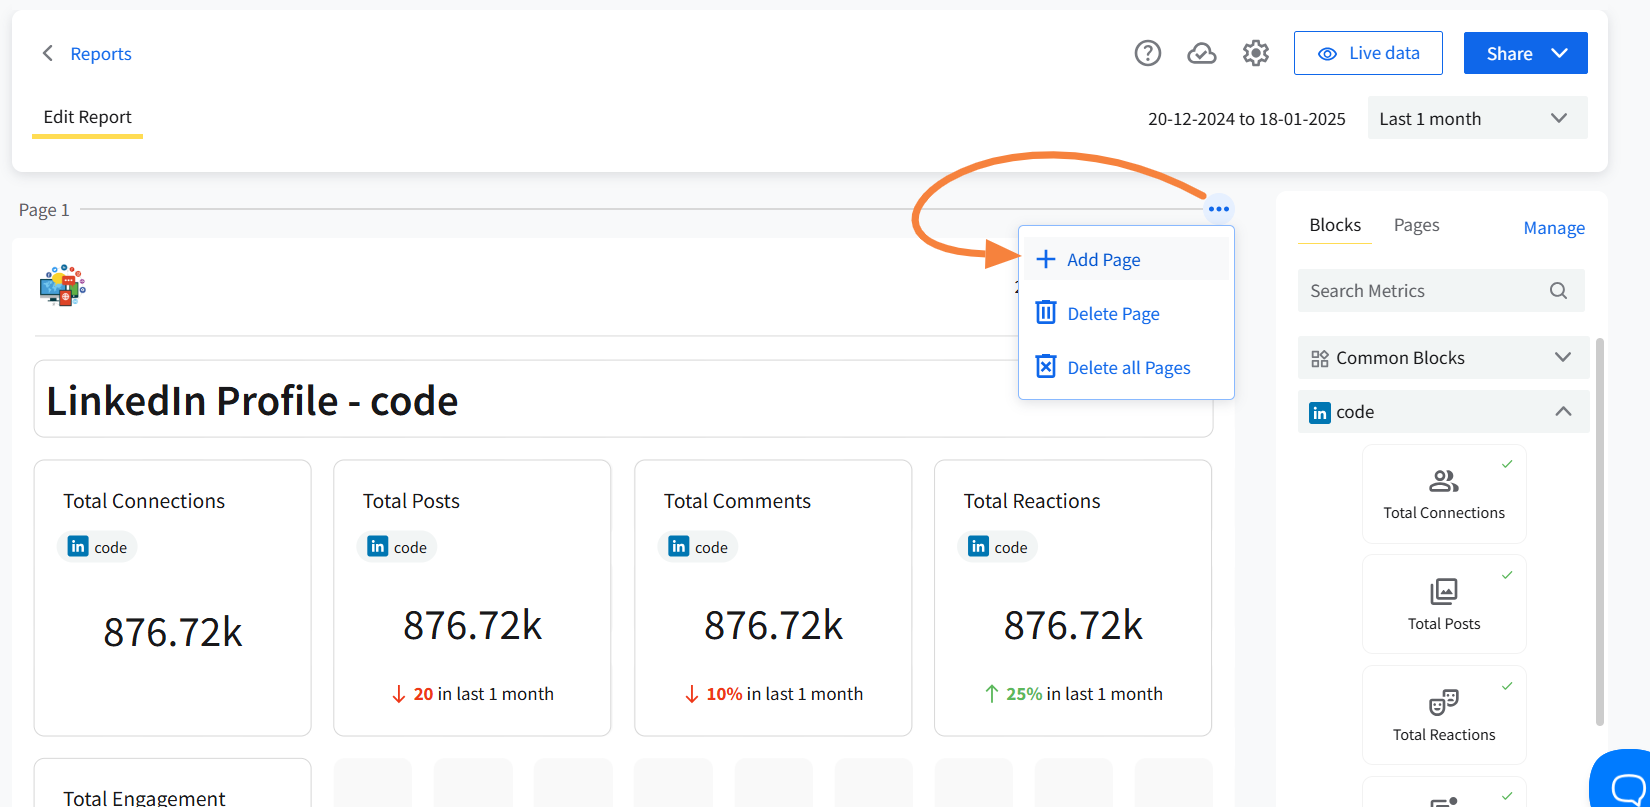Click the back arrow beside Reports
Screen dimensions: 1650x807
point(47,53)
